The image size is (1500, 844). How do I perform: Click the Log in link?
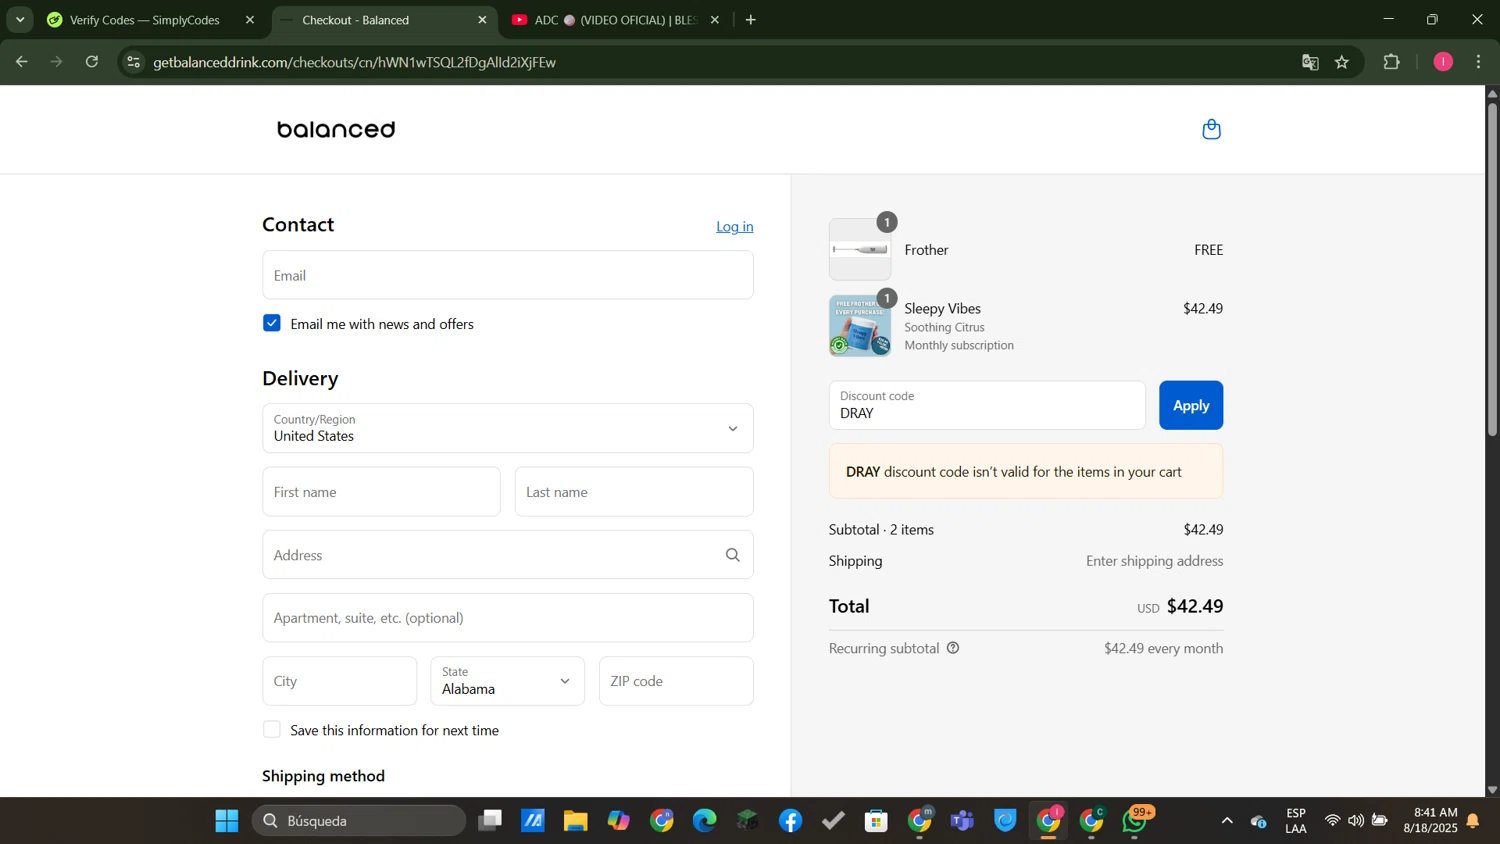[x=735, y=227]
